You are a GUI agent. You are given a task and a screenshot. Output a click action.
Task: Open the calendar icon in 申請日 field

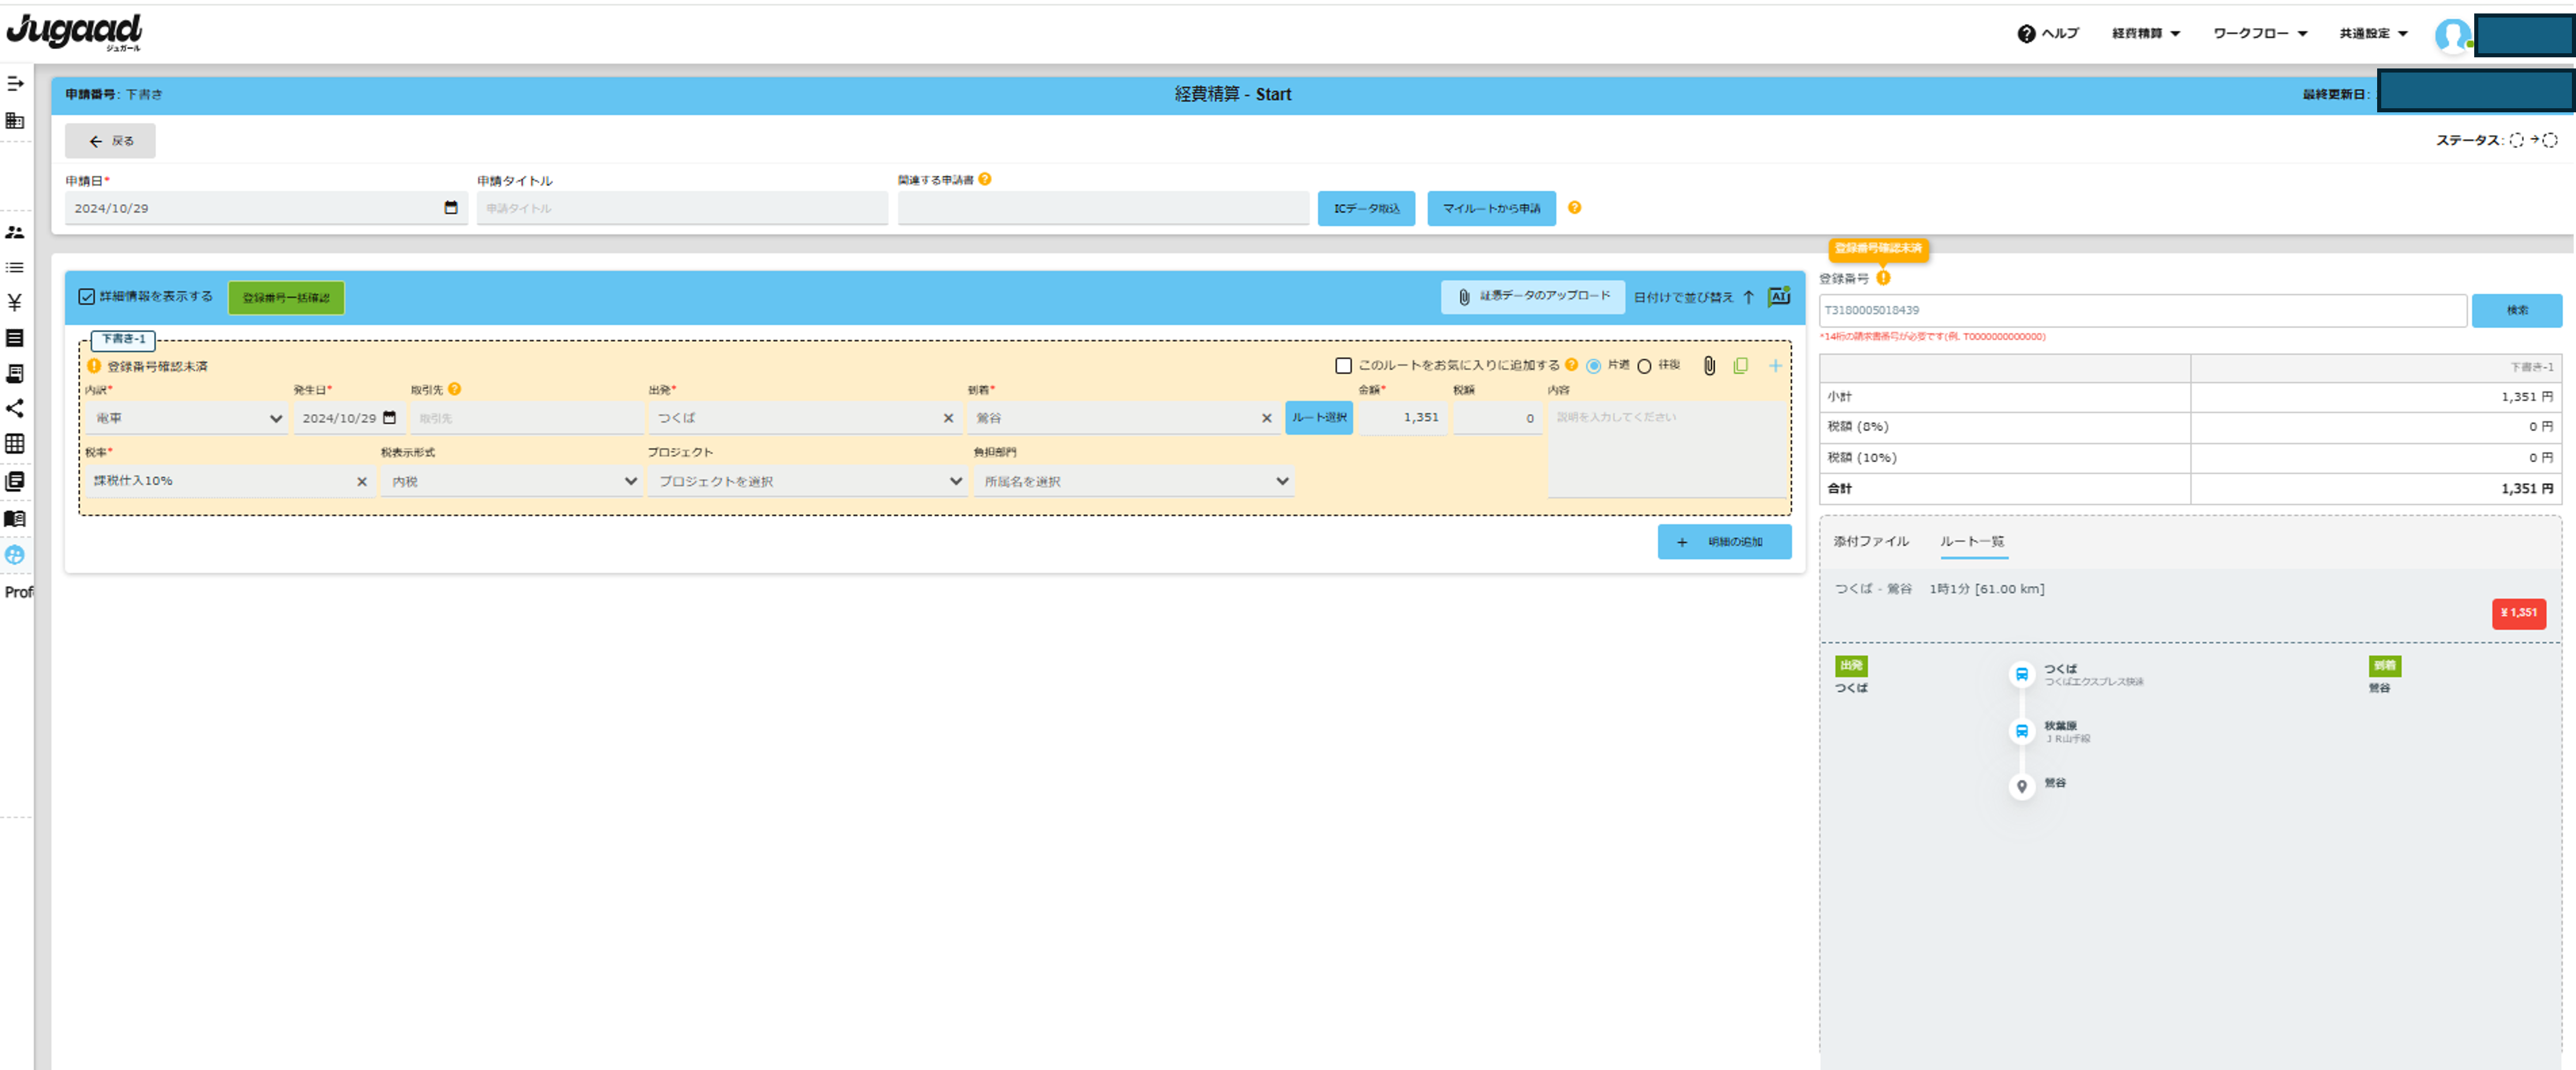(451, 208)
